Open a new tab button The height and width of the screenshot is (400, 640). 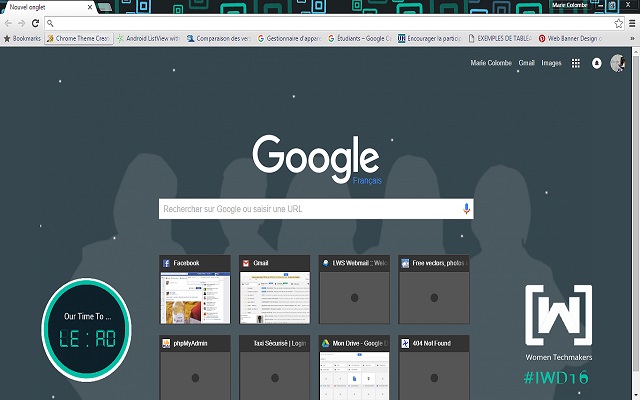click(104, 7)
